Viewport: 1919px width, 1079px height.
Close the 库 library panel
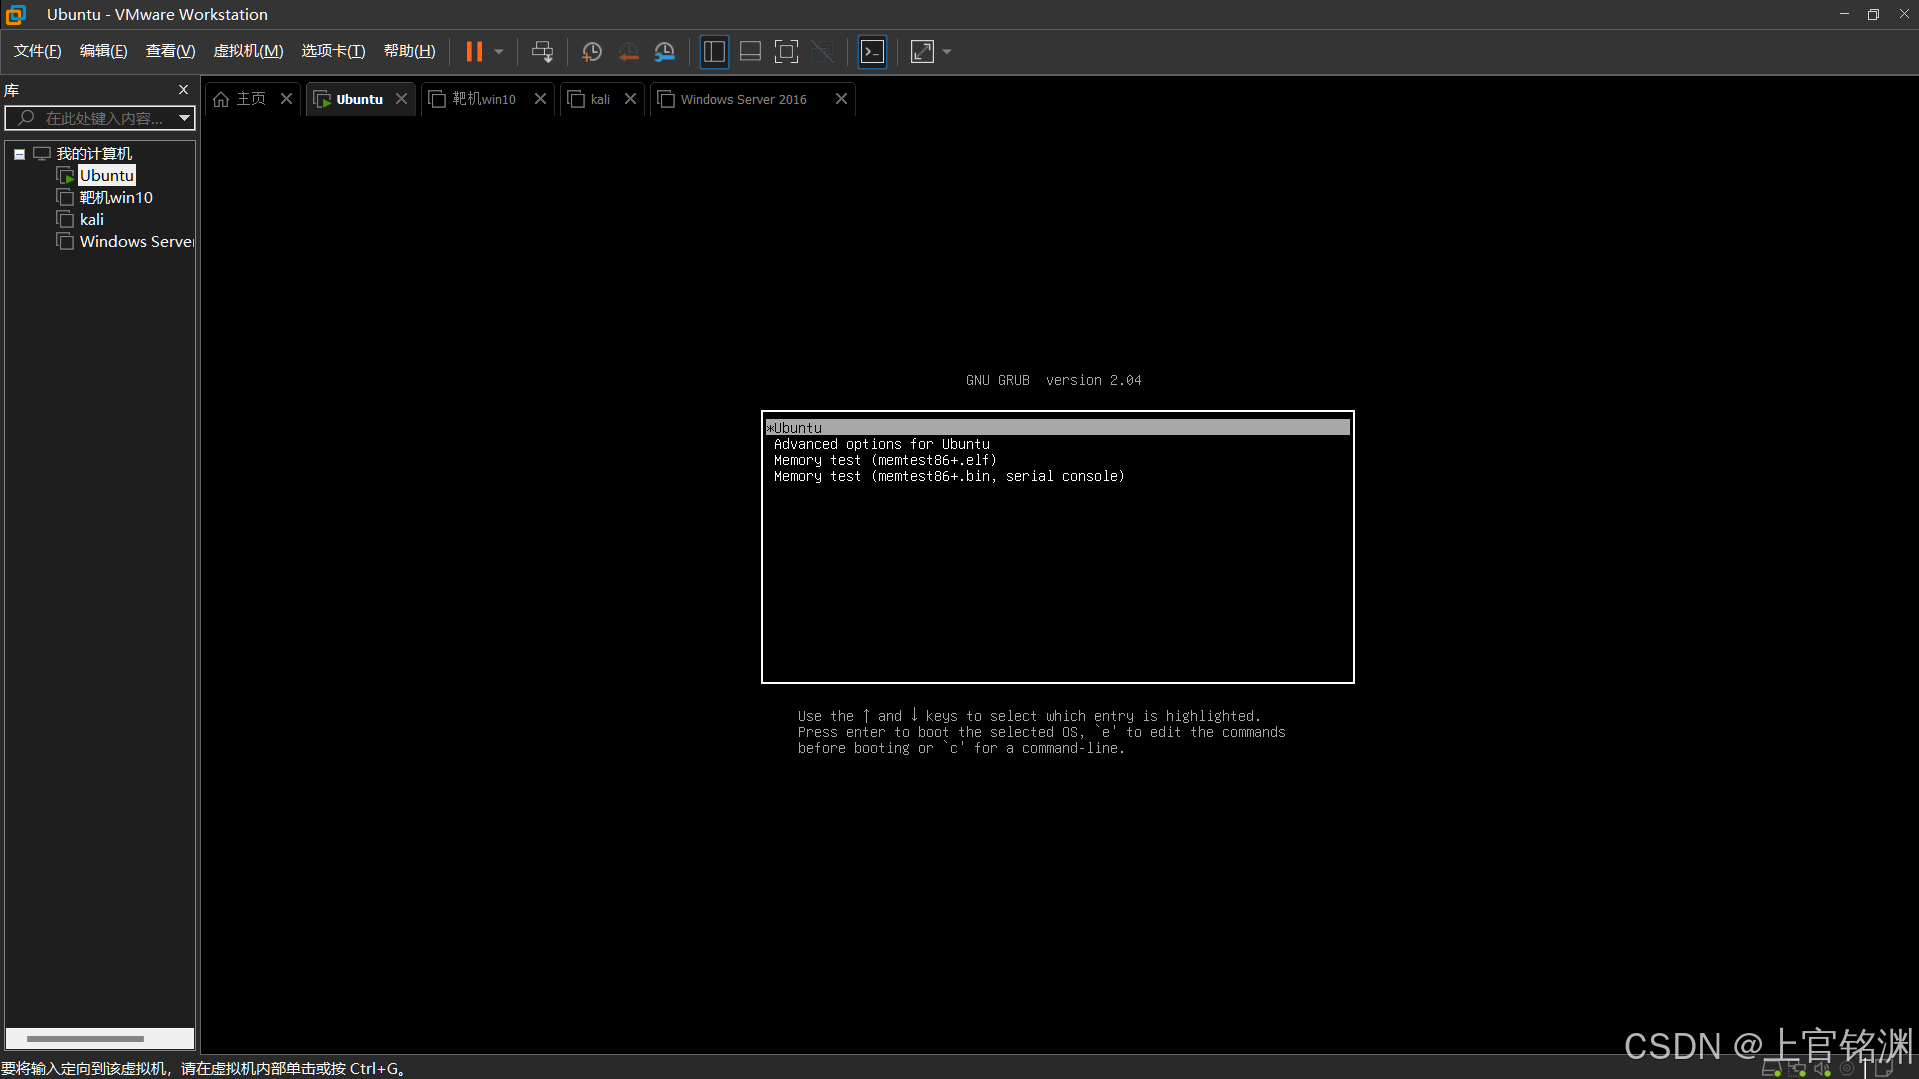pos(183,90)
